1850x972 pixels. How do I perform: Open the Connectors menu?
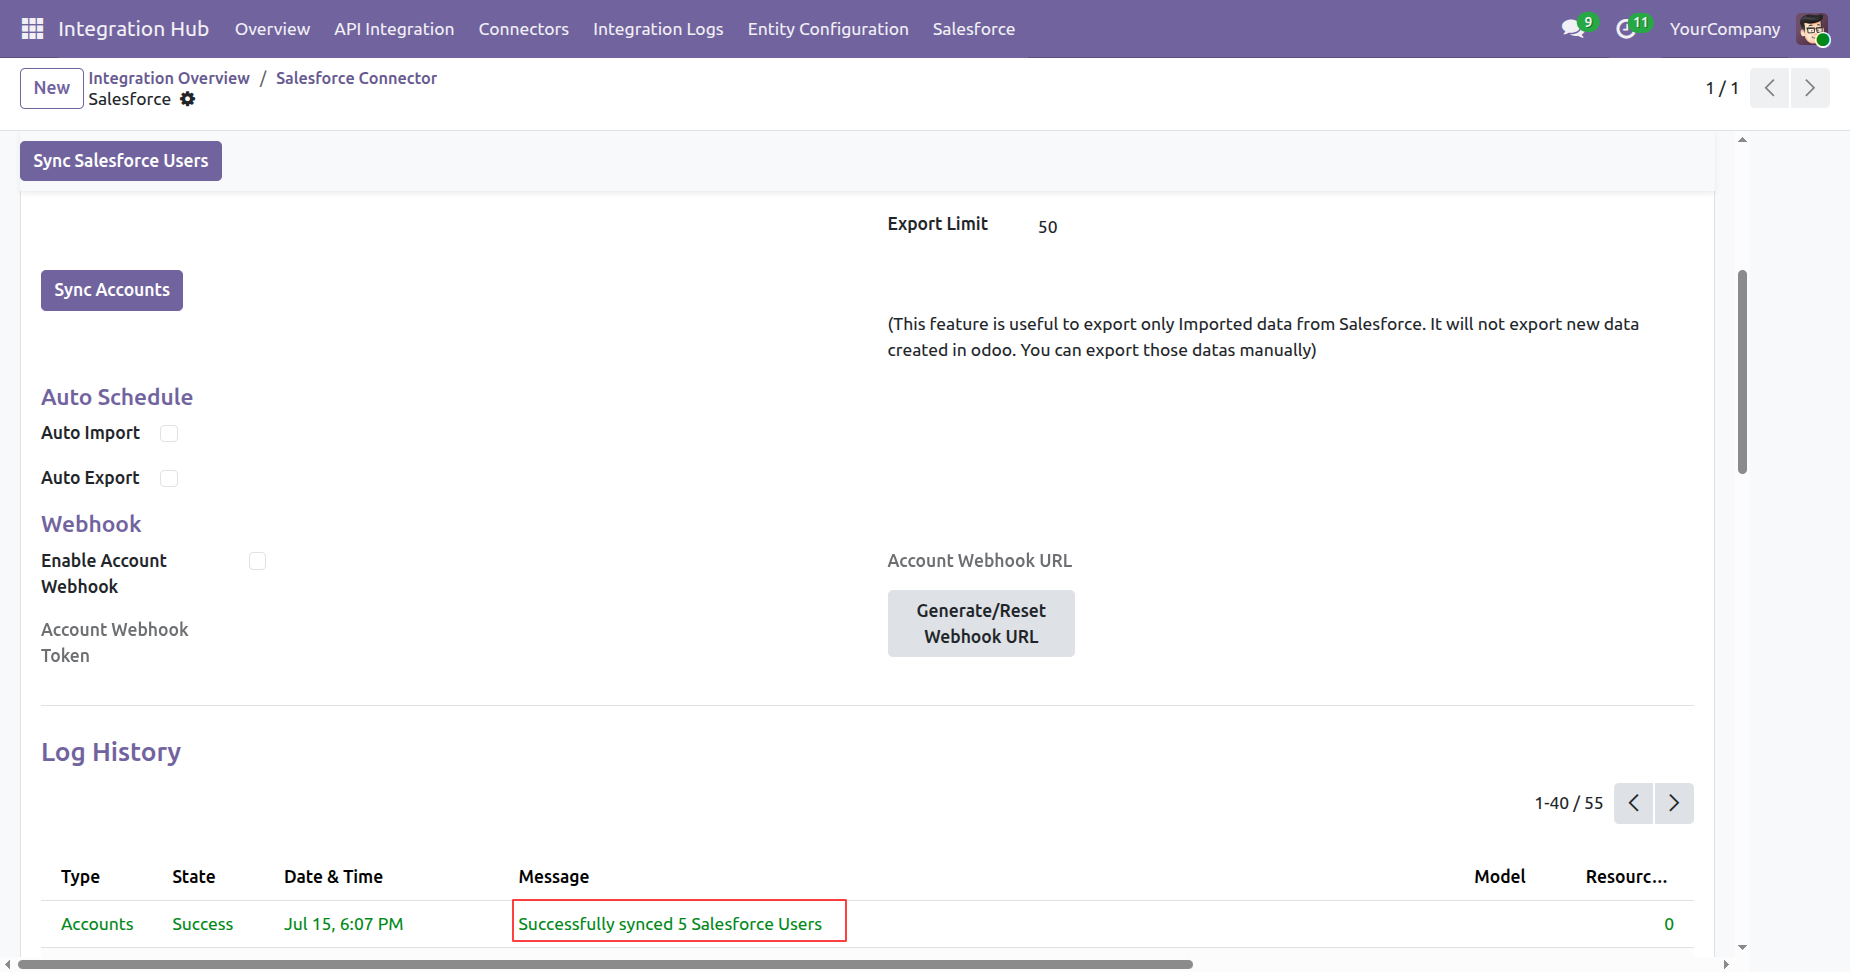[x=523, y=29]
